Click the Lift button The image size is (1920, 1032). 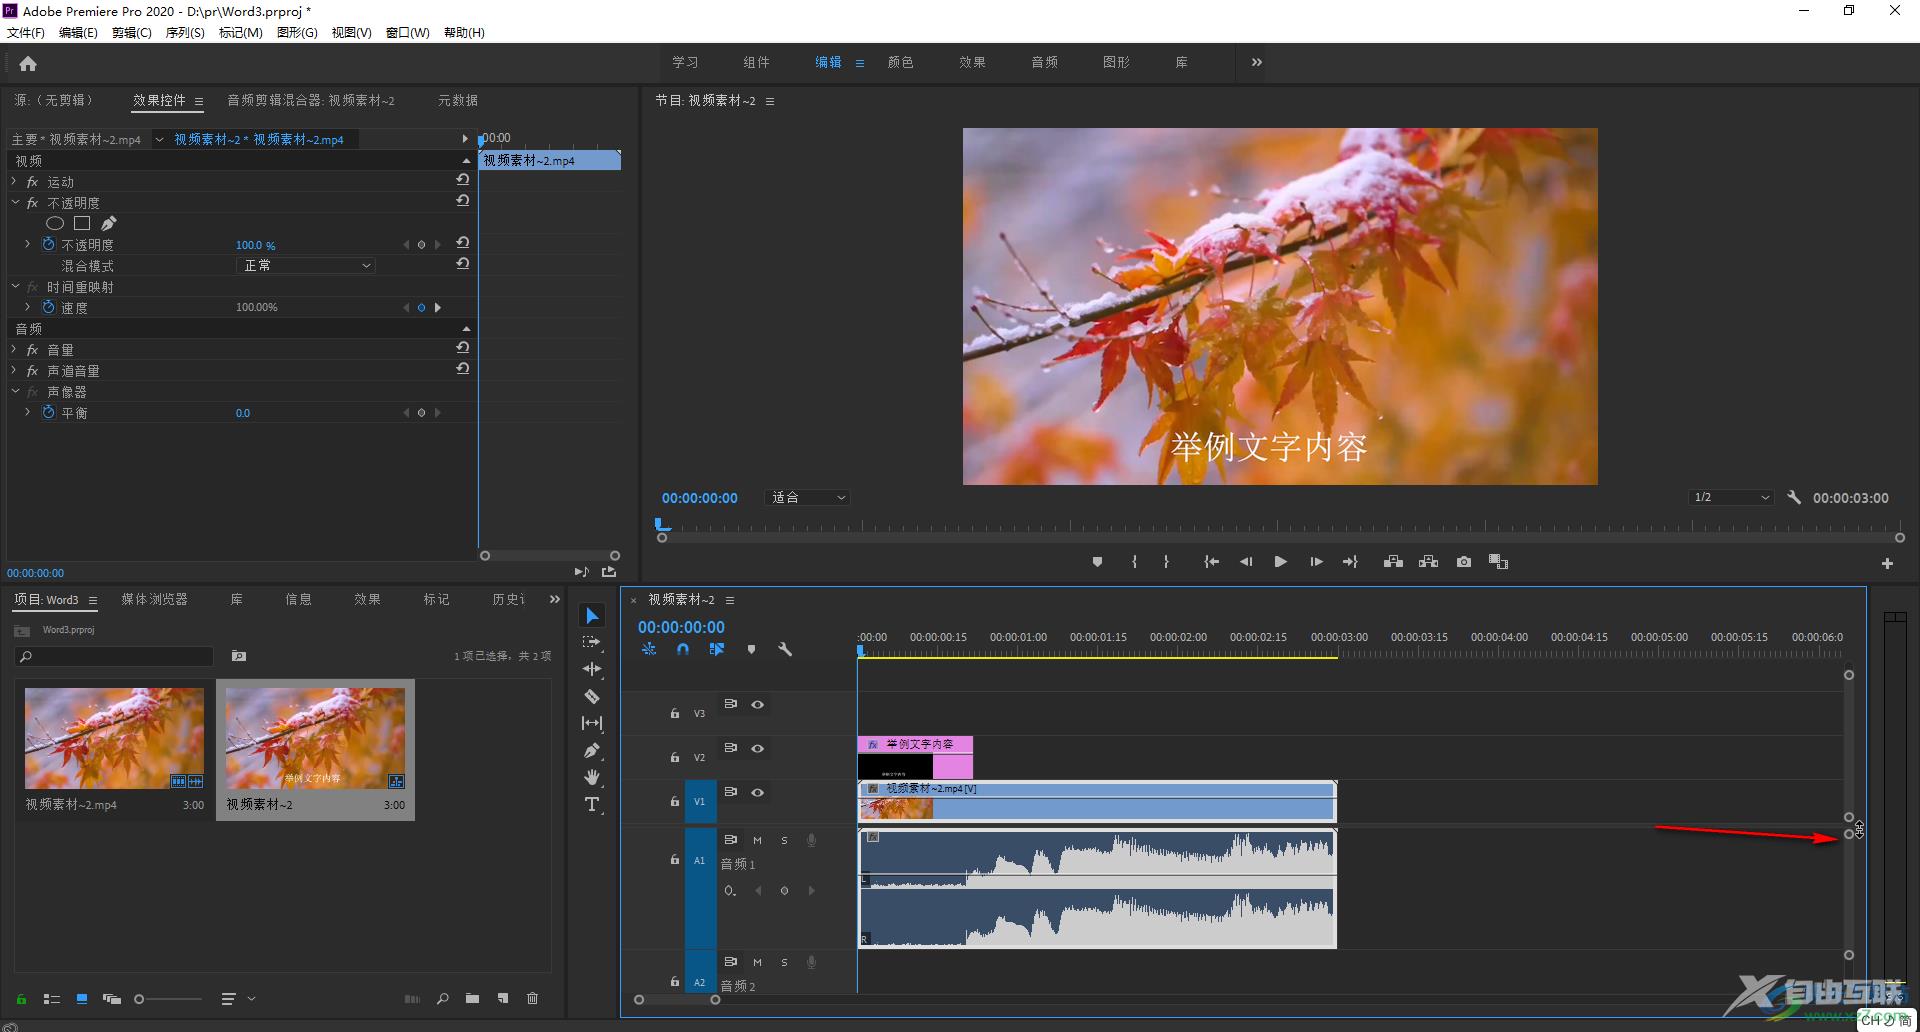pyautogui.click(x=1393, y=562)
